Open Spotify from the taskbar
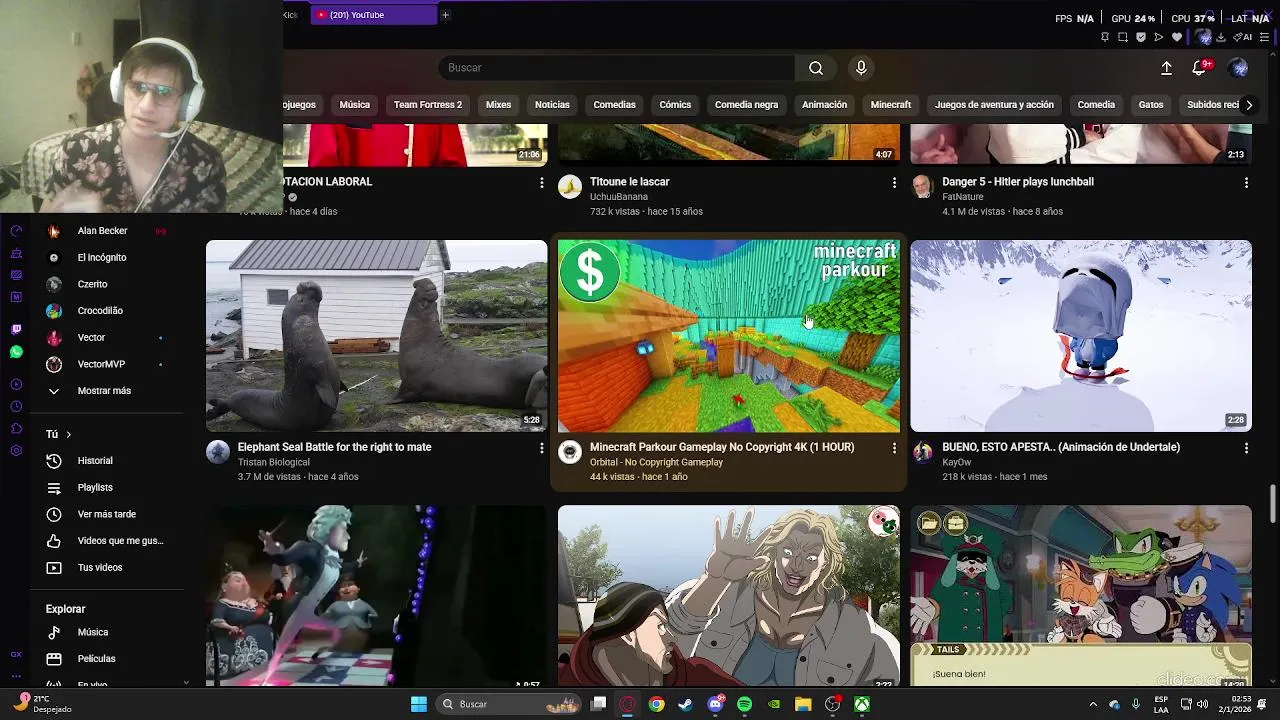 coord(744,704)
